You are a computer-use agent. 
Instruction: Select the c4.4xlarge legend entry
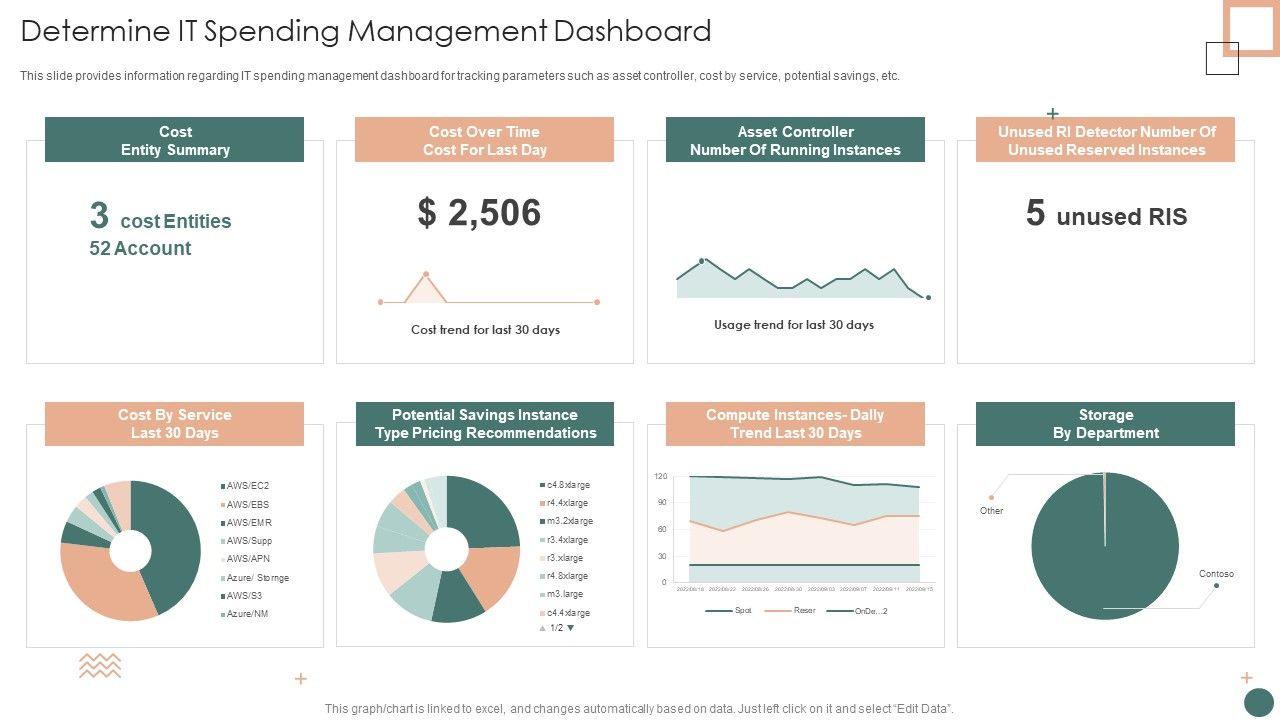coord(565,613)
